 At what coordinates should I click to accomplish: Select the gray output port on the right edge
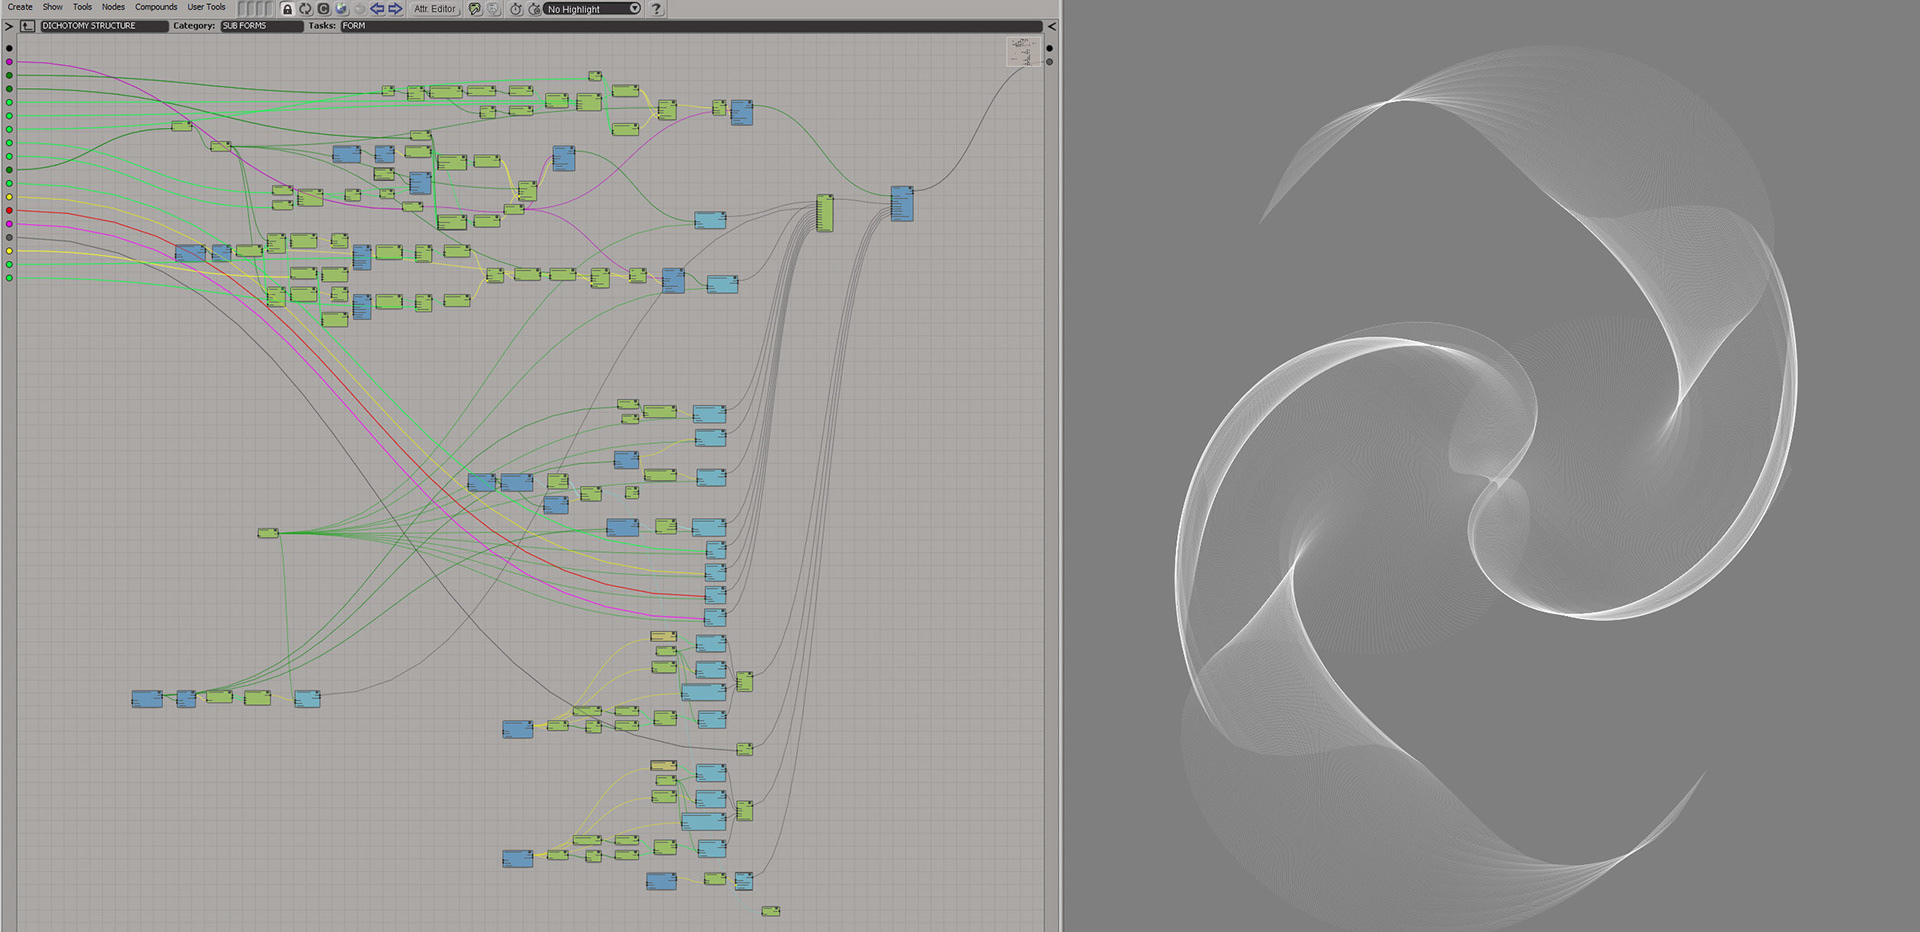pyautogui.click(x=1049, y=62)
